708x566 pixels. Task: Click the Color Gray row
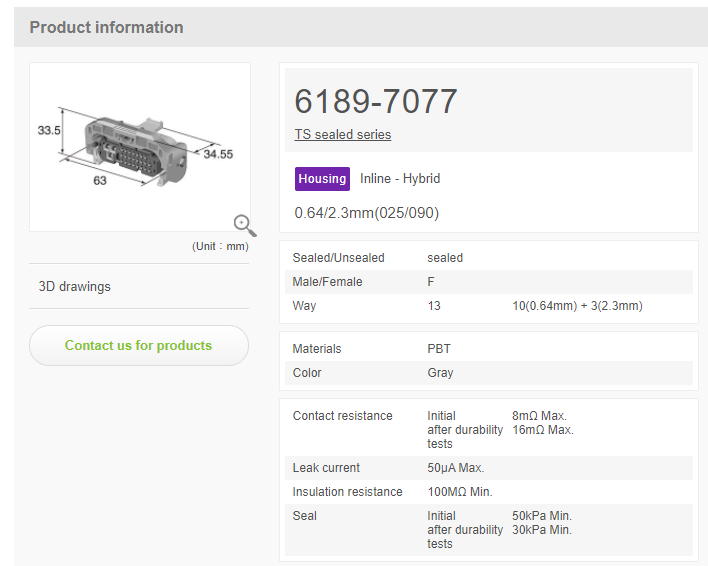click(488, 373)
